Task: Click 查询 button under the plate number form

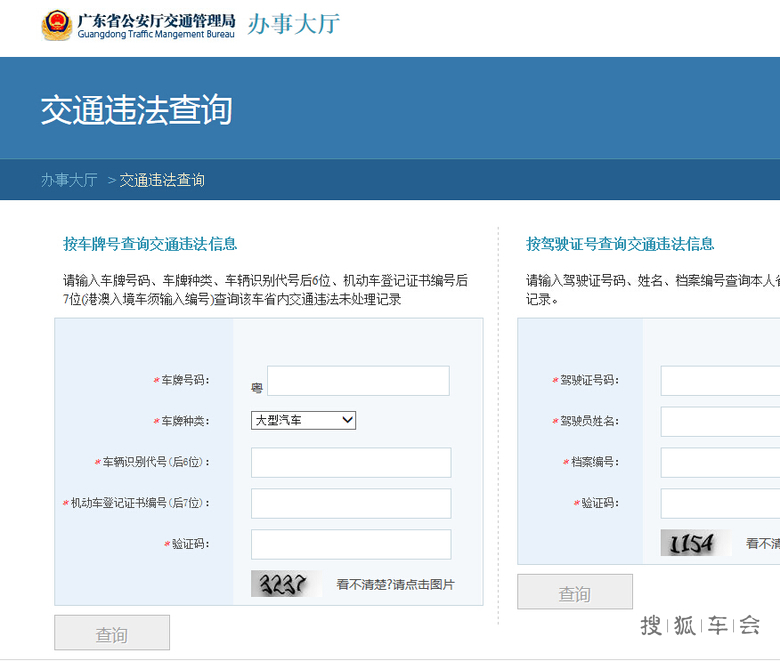Action: coord(112,633)
